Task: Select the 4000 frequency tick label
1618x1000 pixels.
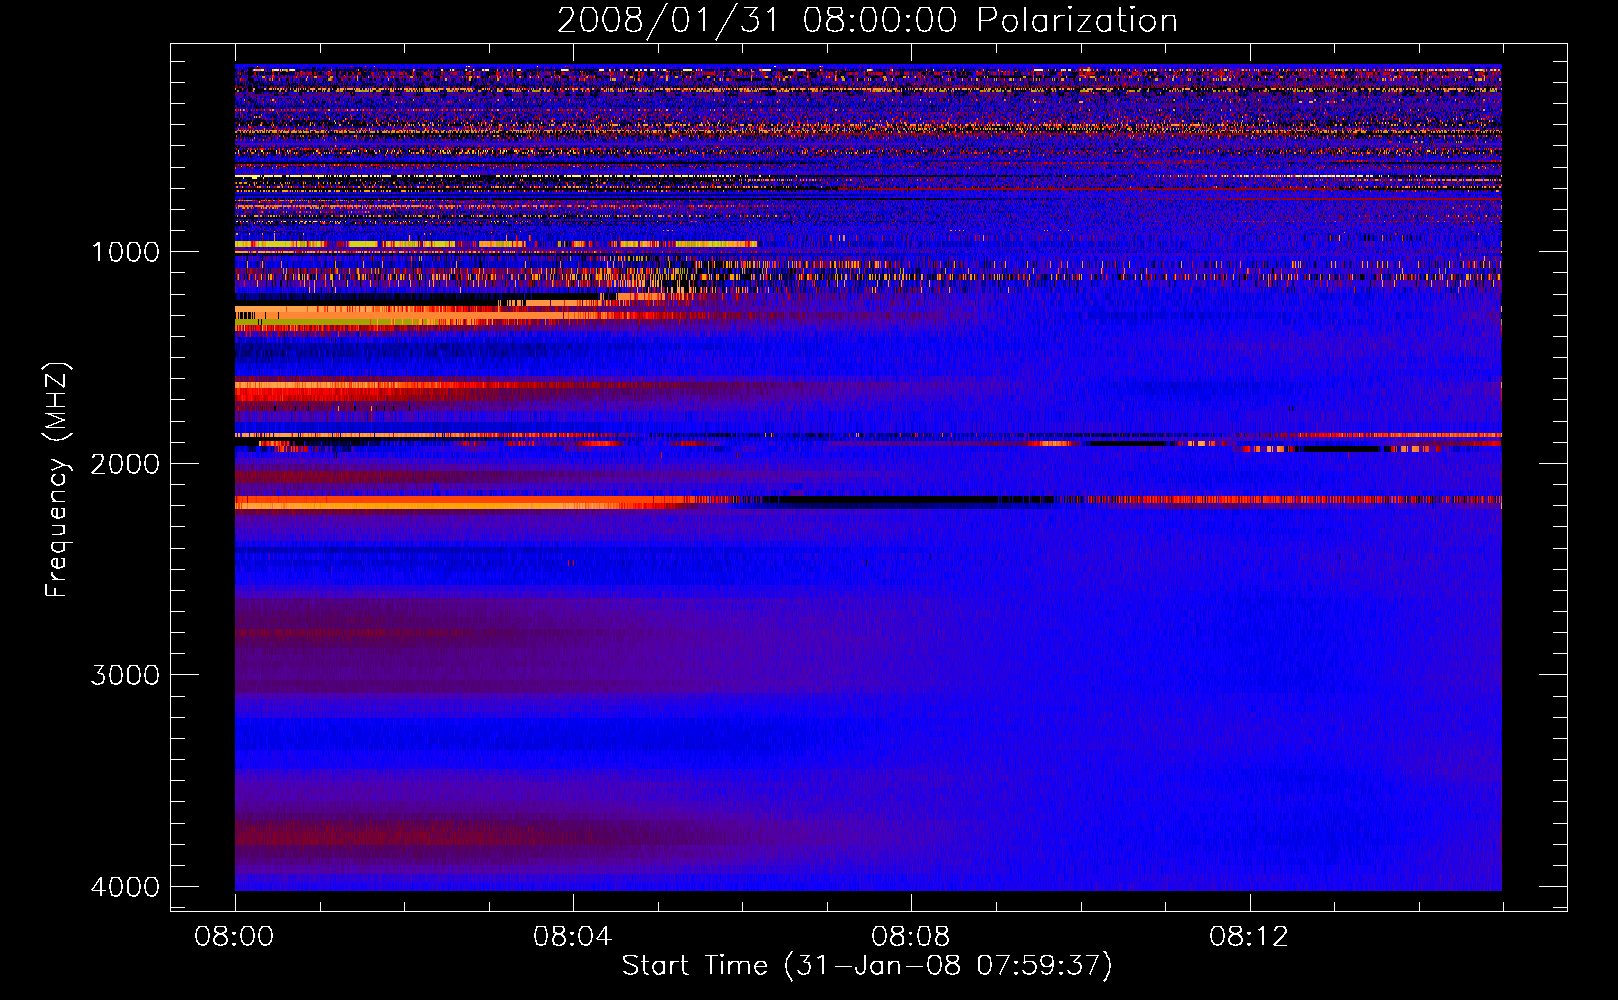Action: (x=125, y=887)
